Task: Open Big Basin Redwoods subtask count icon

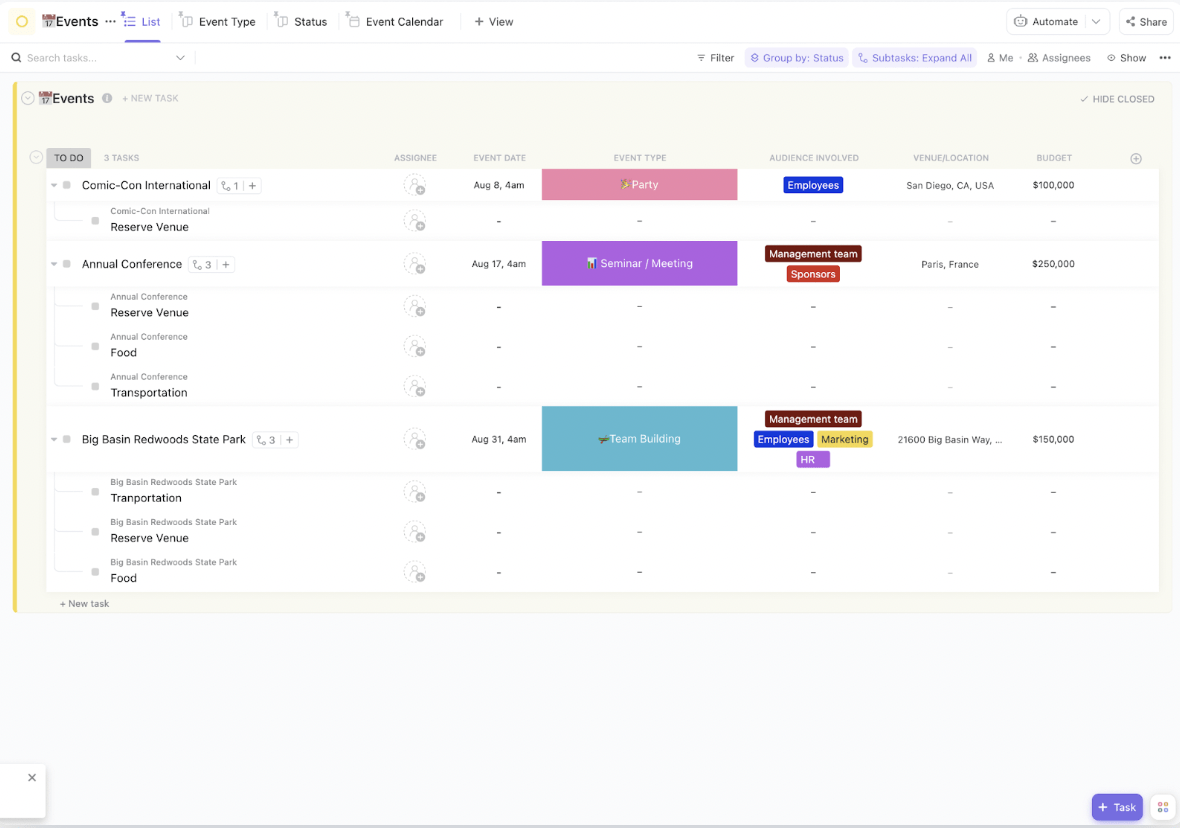Action: [x=266, y=440]
